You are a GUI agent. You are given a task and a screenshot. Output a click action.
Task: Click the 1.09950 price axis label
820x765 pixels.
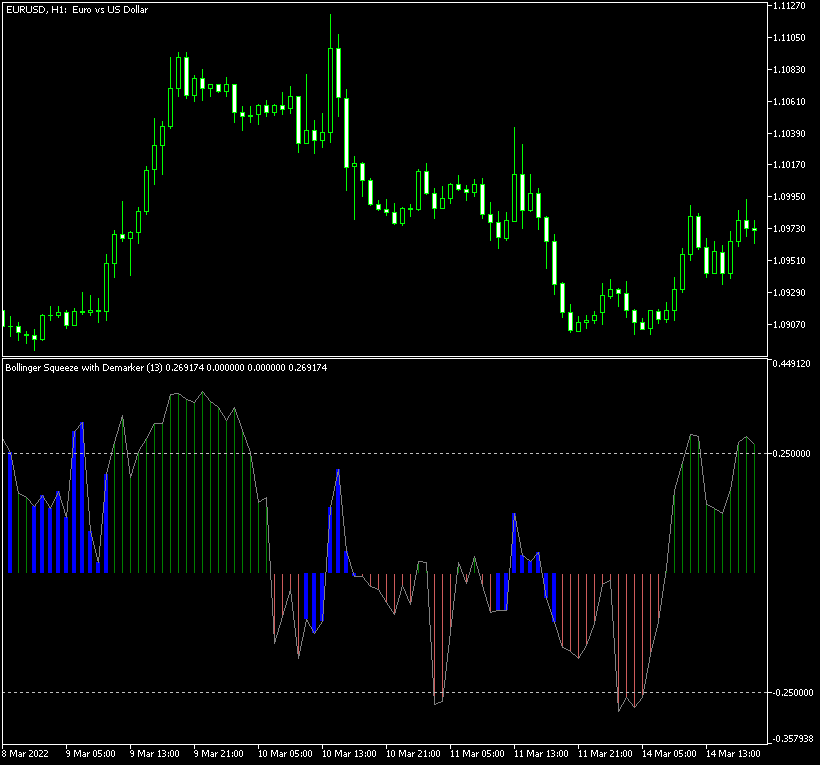point(790,197)
